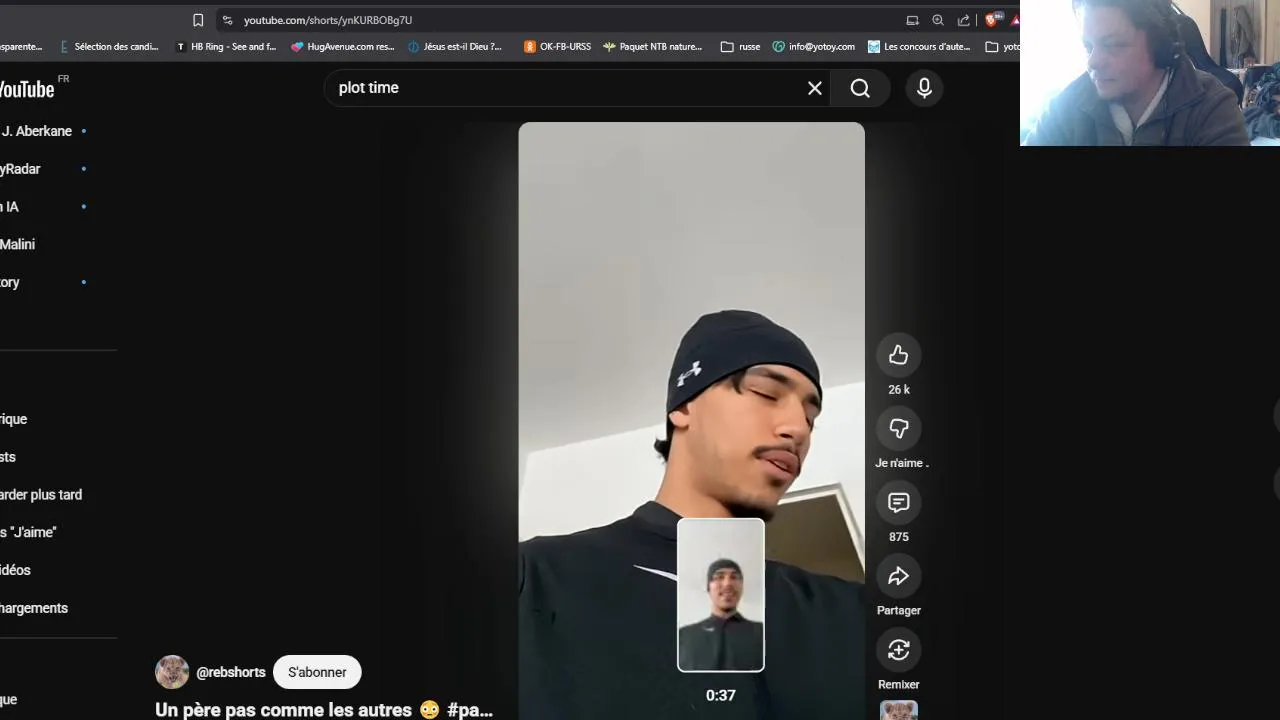Click the Remixer icon
1280x720 pixels.
(898, 650)
